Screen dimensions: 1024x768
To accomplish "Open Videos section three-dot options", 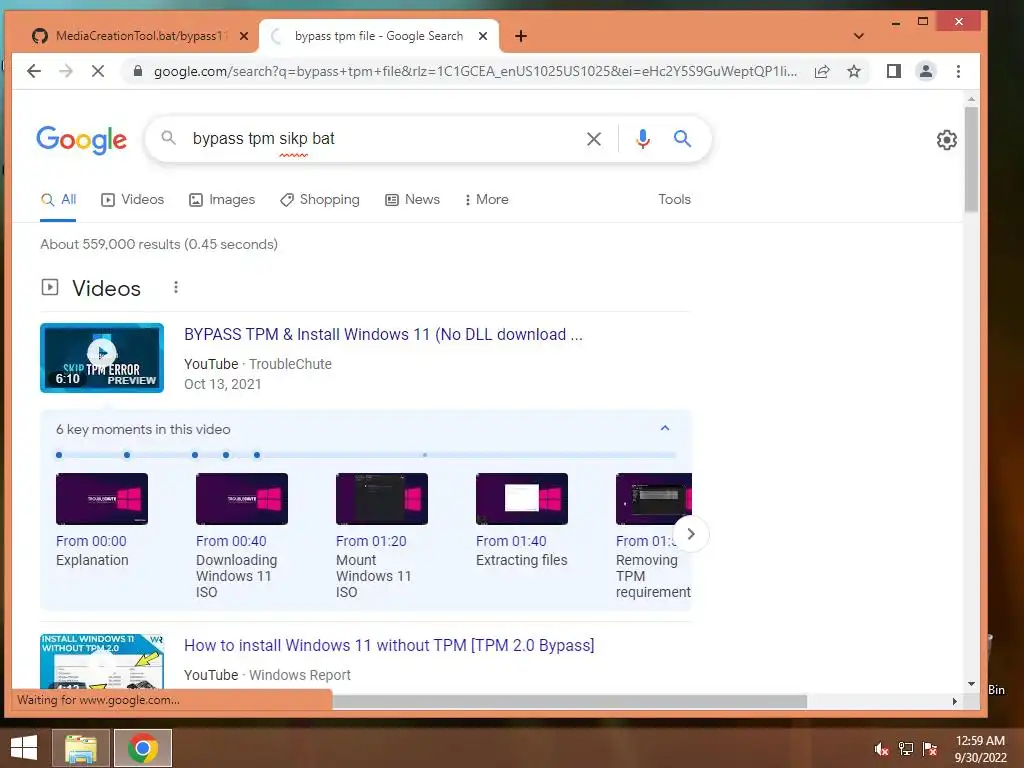I will (176, 287).
